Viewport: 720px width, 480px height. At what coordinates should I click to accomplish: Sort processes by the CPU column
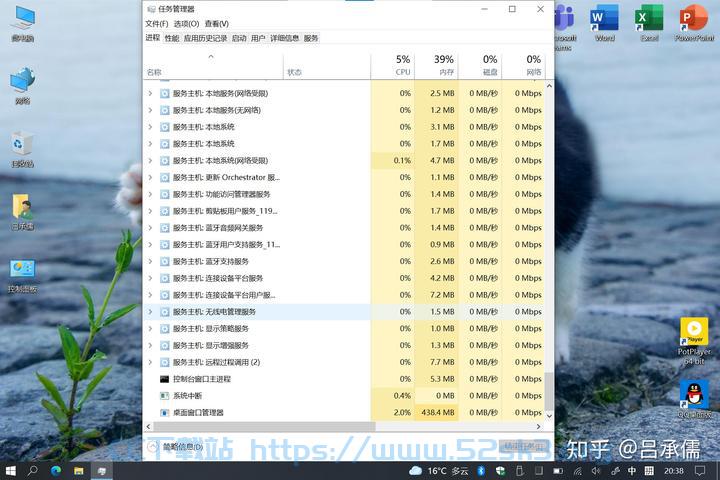click(x=393, y=65)
